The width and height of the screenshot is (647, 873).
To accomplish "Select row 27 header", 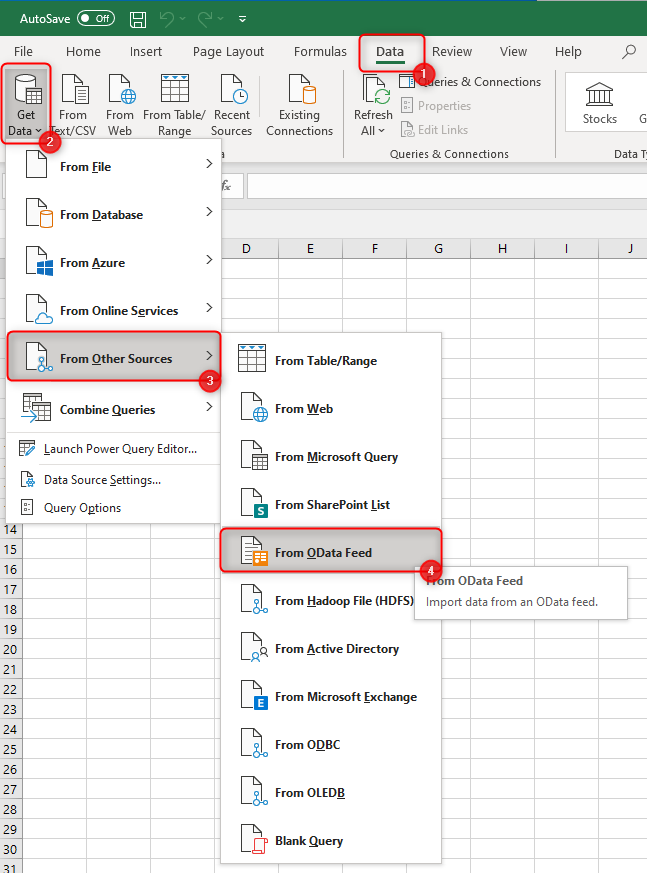I will pos(11,789).
